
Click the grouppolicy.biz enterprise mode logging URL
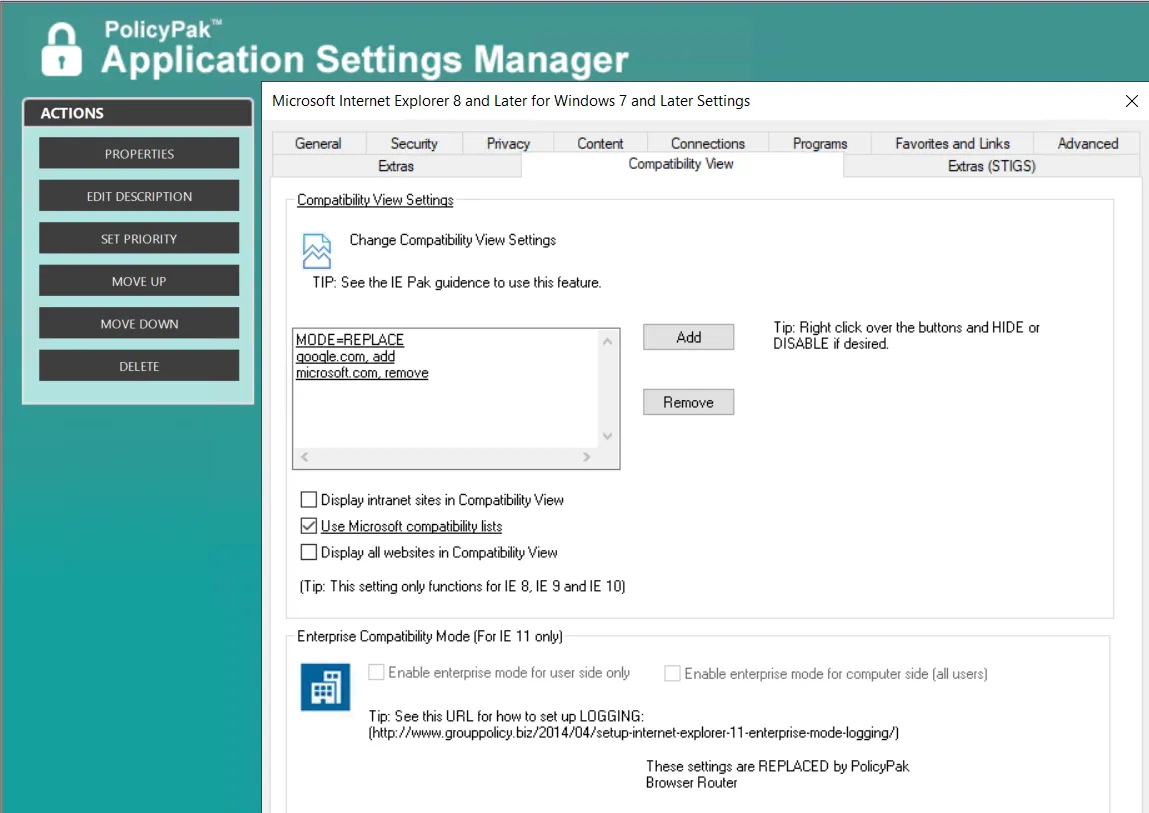point(634,732)
